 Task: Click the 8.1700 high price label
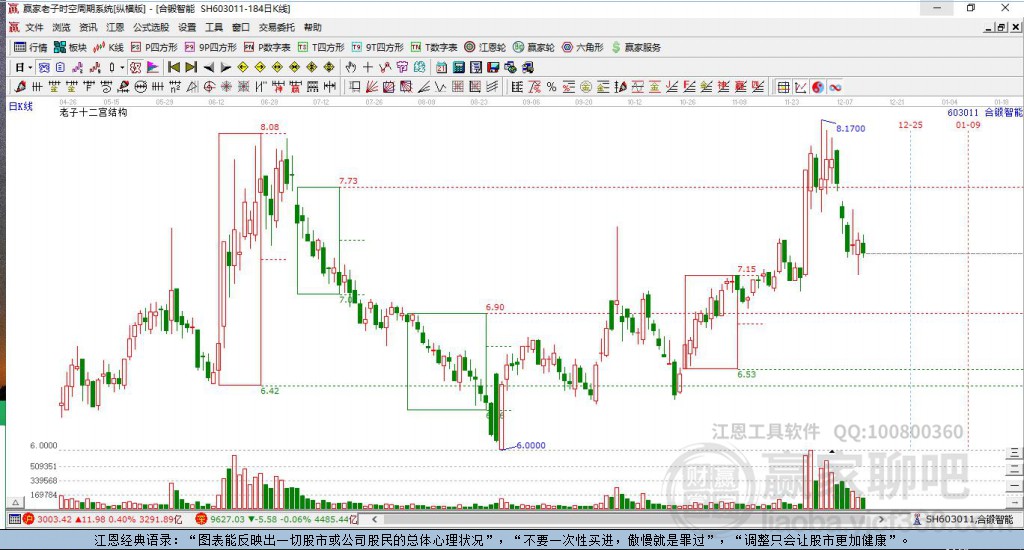point(850,129)
